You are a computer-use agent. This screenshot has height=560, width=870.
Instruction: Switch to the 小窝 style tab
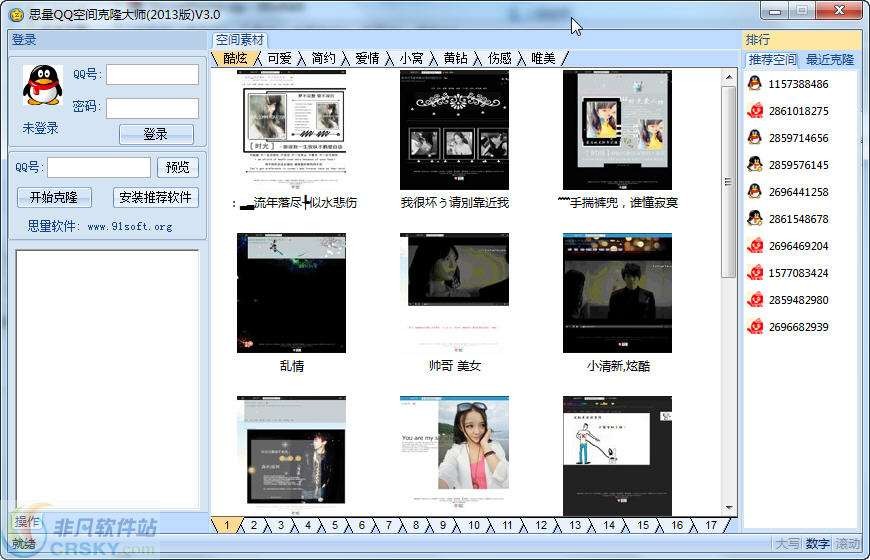pos(411,58)
